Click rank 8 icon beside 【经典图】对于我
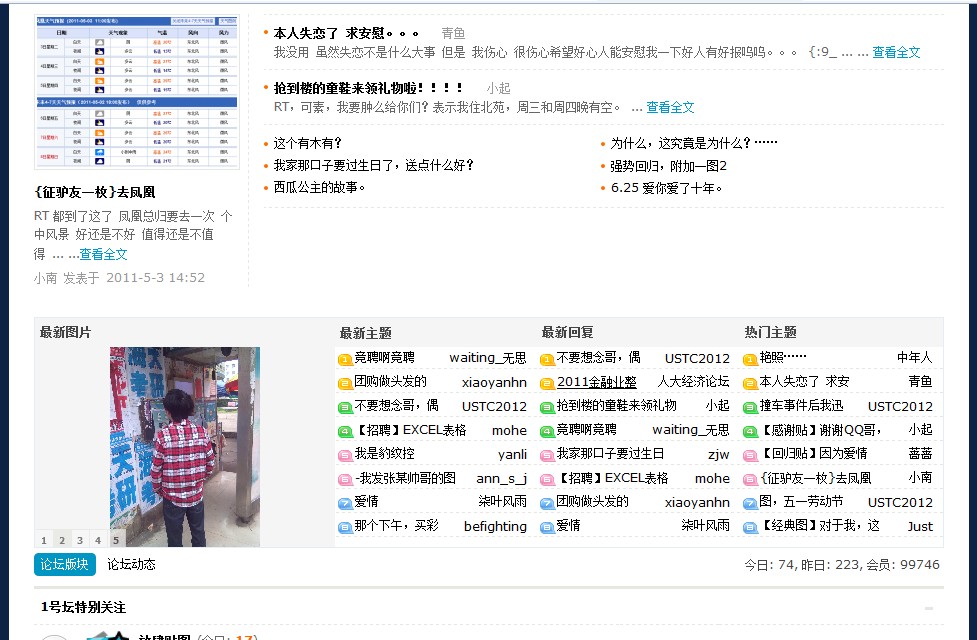 click(750, 527)
